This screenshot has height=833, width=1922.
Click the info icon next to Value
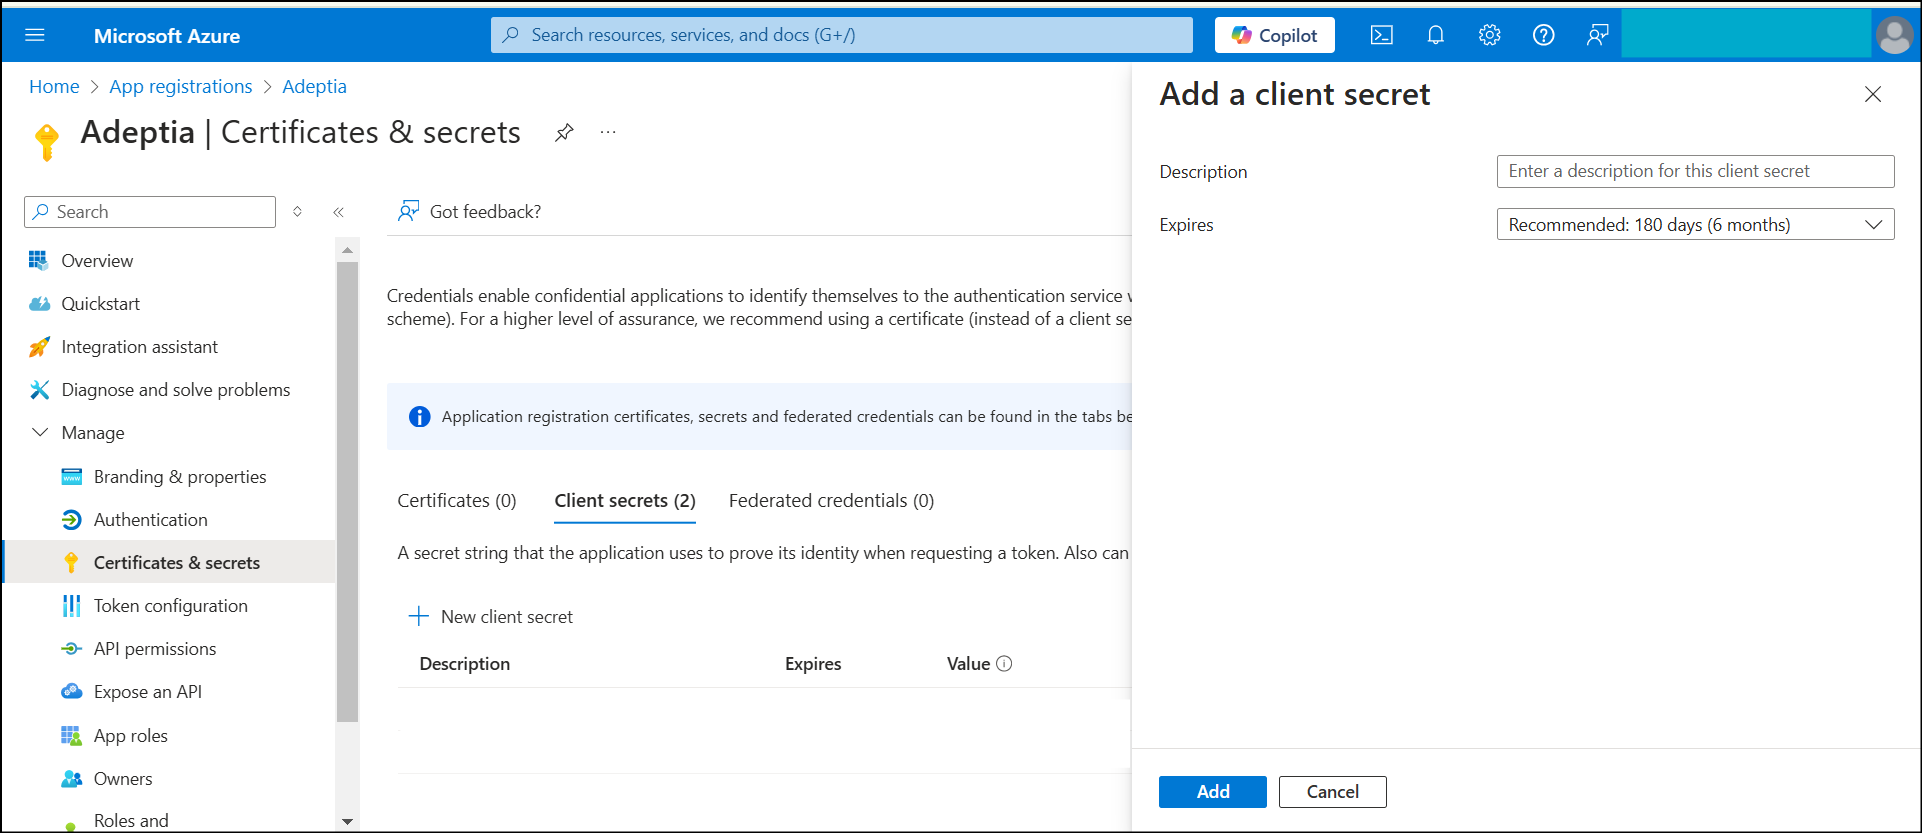(1004, 663)
